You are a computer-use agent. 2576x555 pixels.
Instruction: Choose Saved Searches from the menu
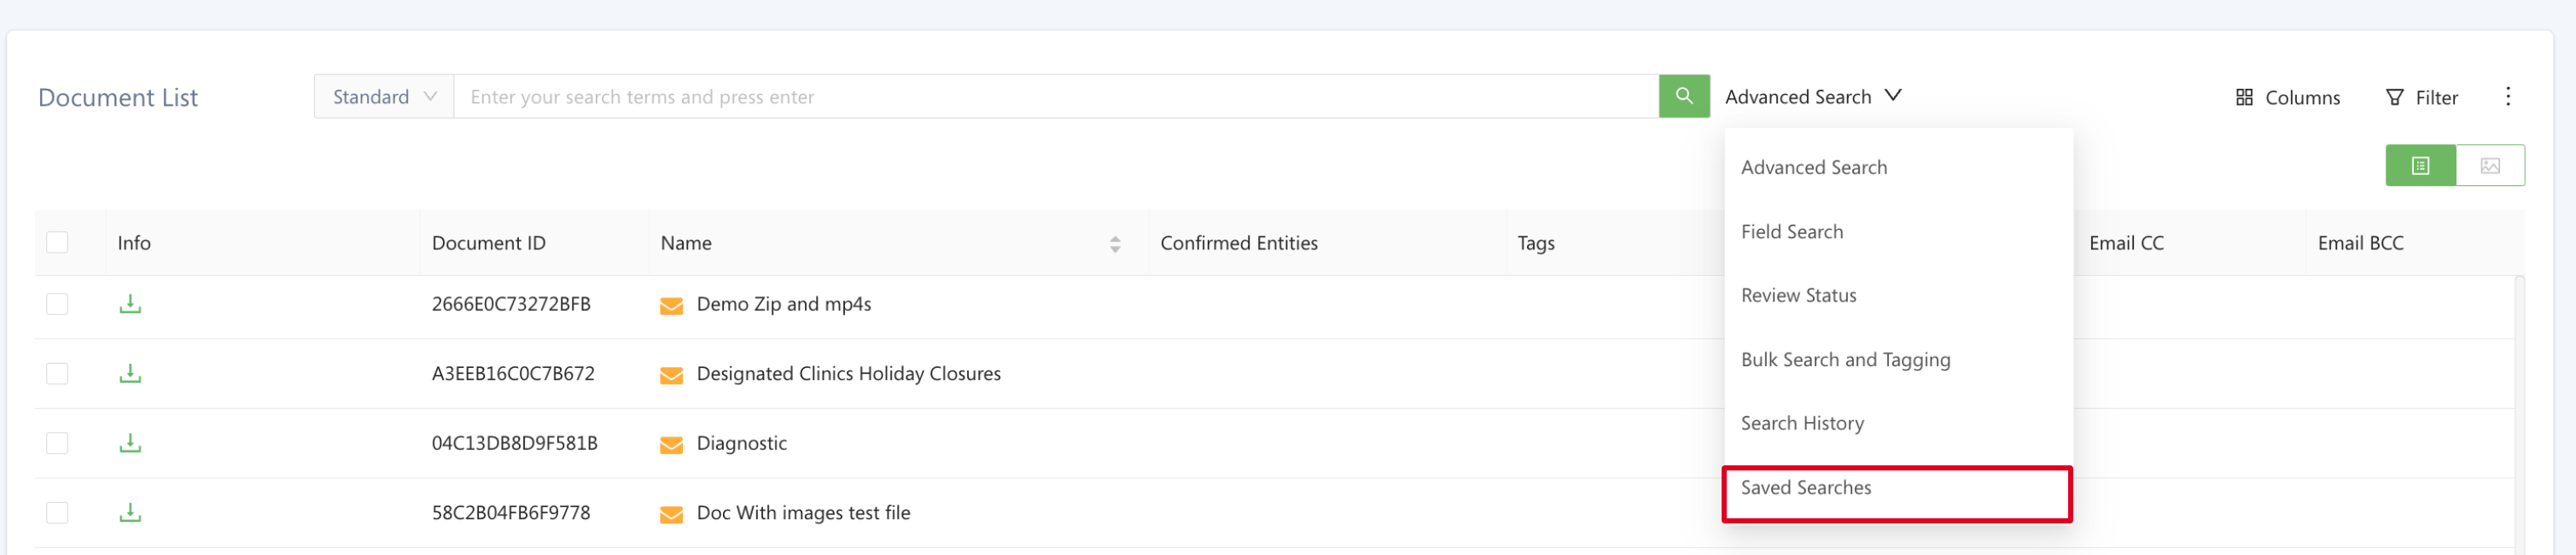coord(1806,488)
